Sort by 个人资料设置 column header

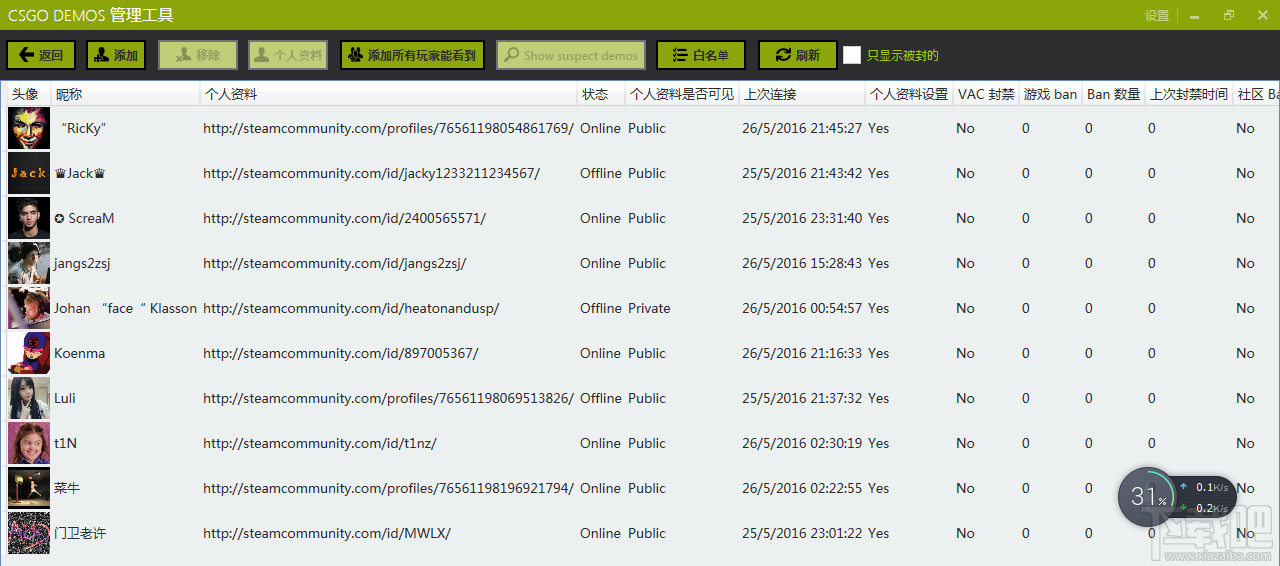pyautogui.click(x=909, y=94)
